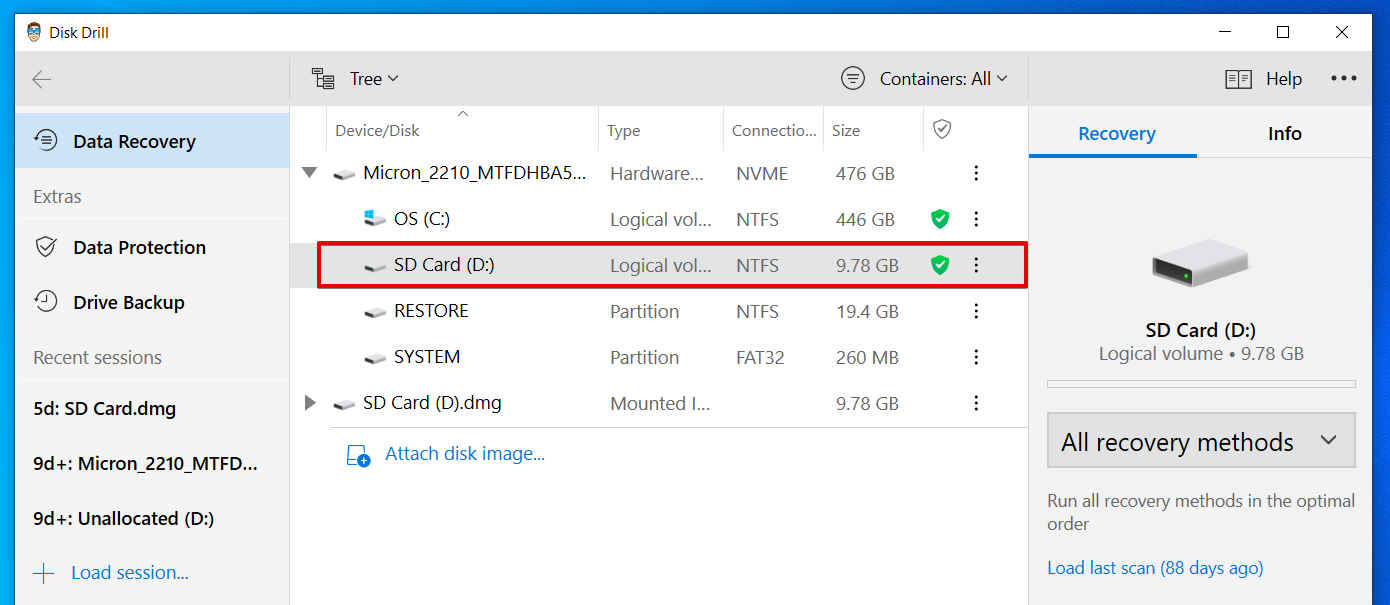Click the 'Hardware...' type cell
Image resolution: width=1390 pixels, height=605 pixels.
(657, 174)
